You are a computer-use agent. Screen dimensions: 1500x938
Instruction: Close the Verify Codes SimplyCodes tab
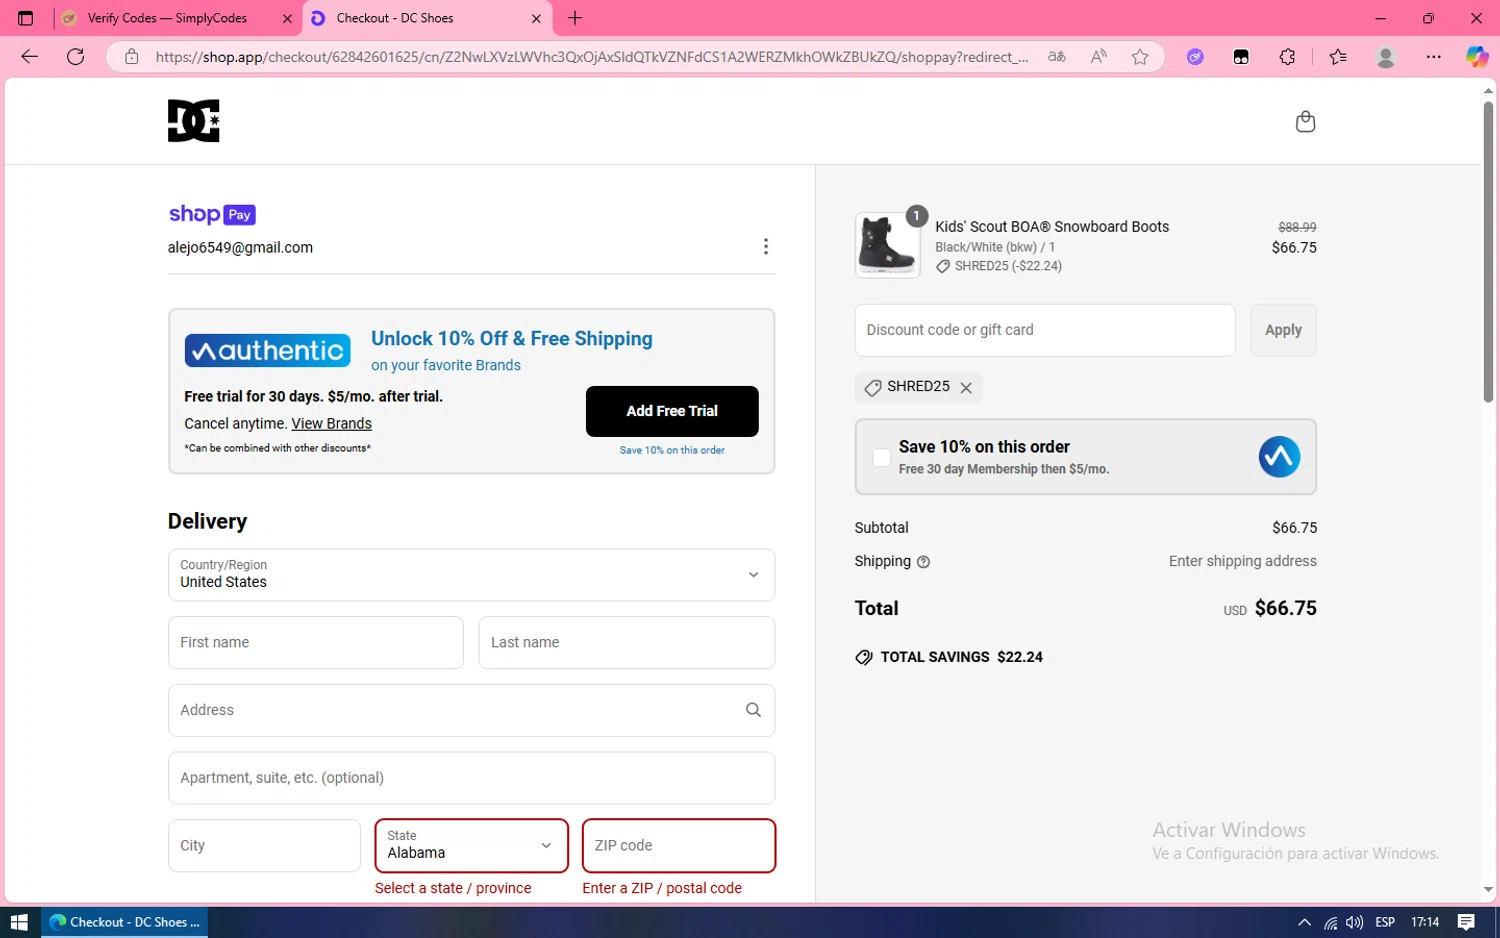pos(287,18)
